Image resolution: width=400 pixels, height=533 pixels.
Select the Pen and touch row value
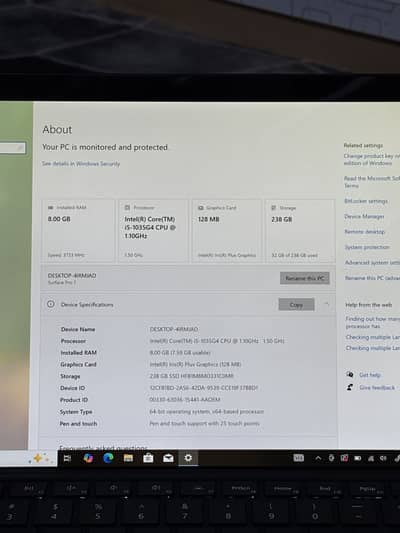(x=204, y=423)
